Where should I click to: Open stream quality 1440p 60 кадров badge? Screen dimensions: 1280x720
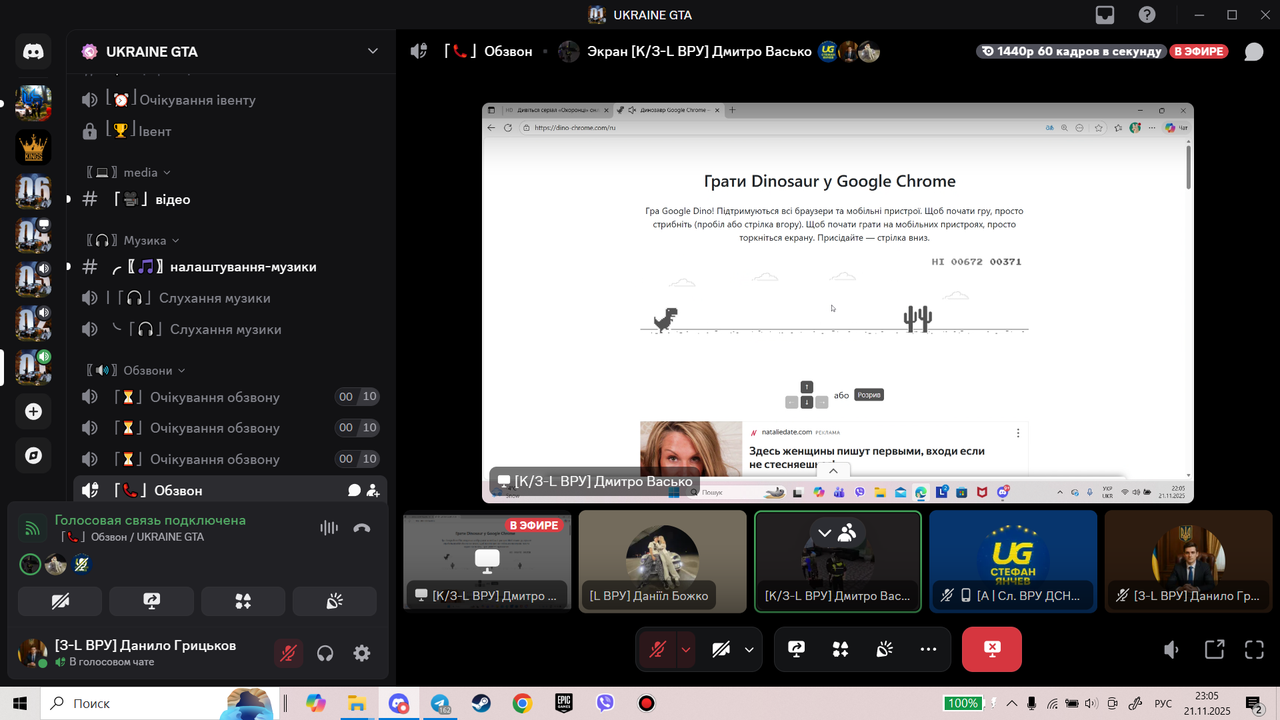click(x=1071, y=51)
